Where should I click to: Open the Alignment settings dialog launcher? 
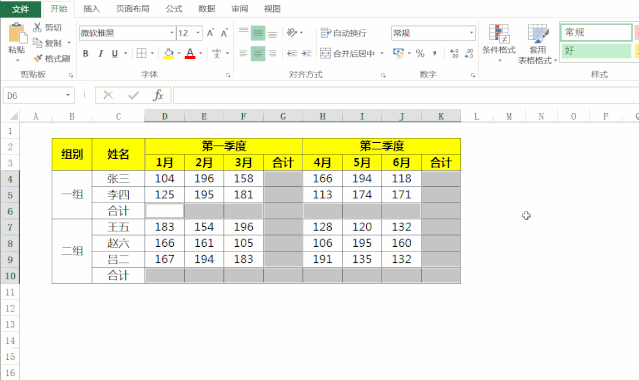(x=383, y=75)
